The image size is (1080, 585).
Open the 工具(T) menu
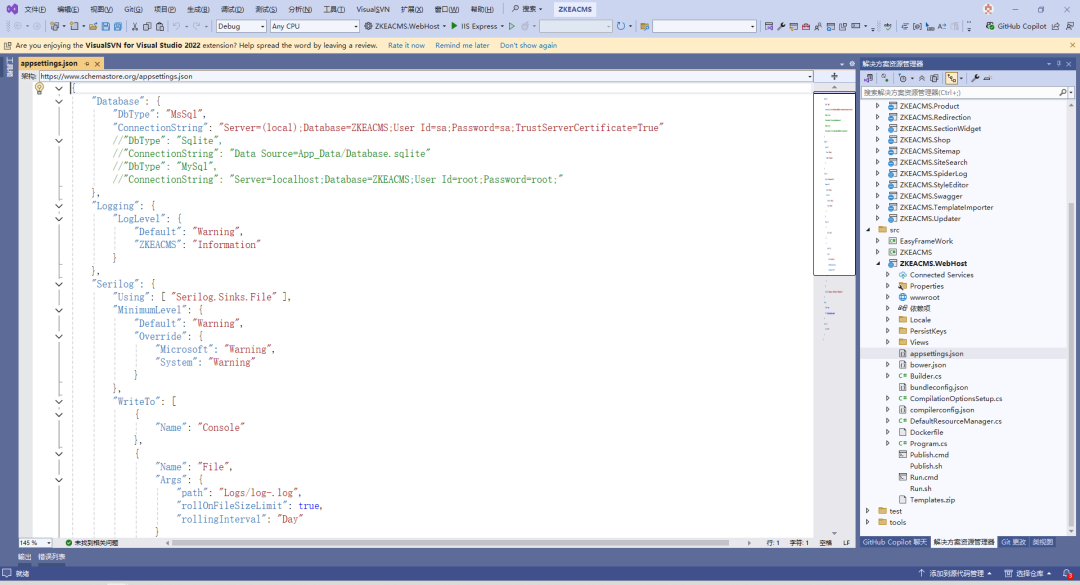click(x=334, y=10)
